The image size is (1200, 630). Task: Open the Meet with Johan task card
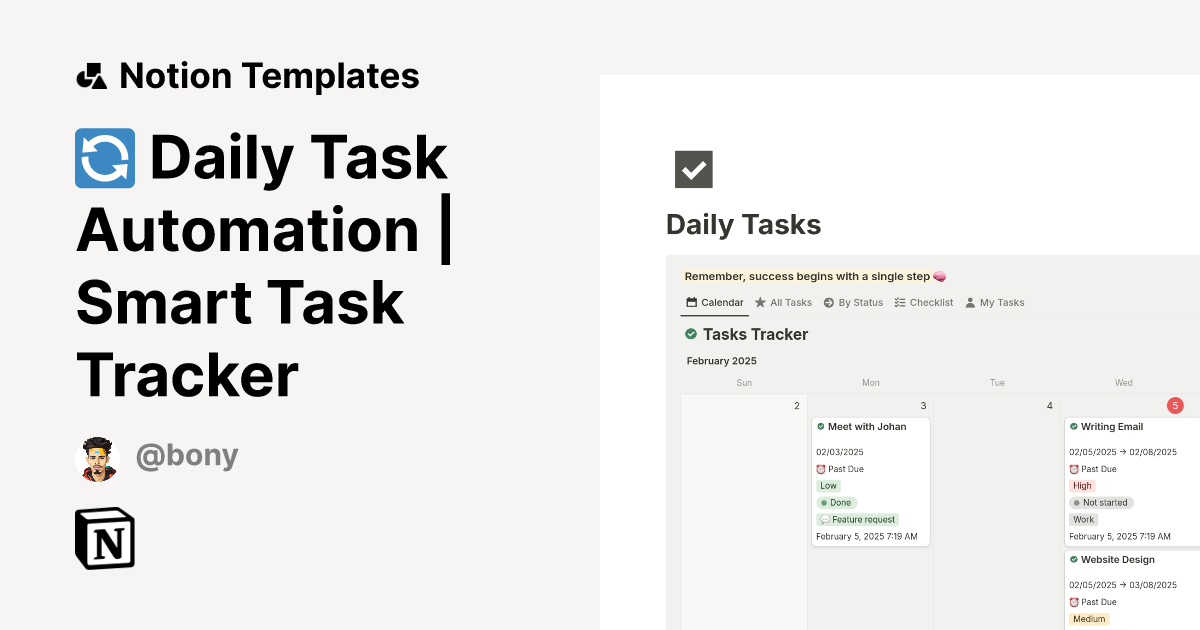[865, 426]
